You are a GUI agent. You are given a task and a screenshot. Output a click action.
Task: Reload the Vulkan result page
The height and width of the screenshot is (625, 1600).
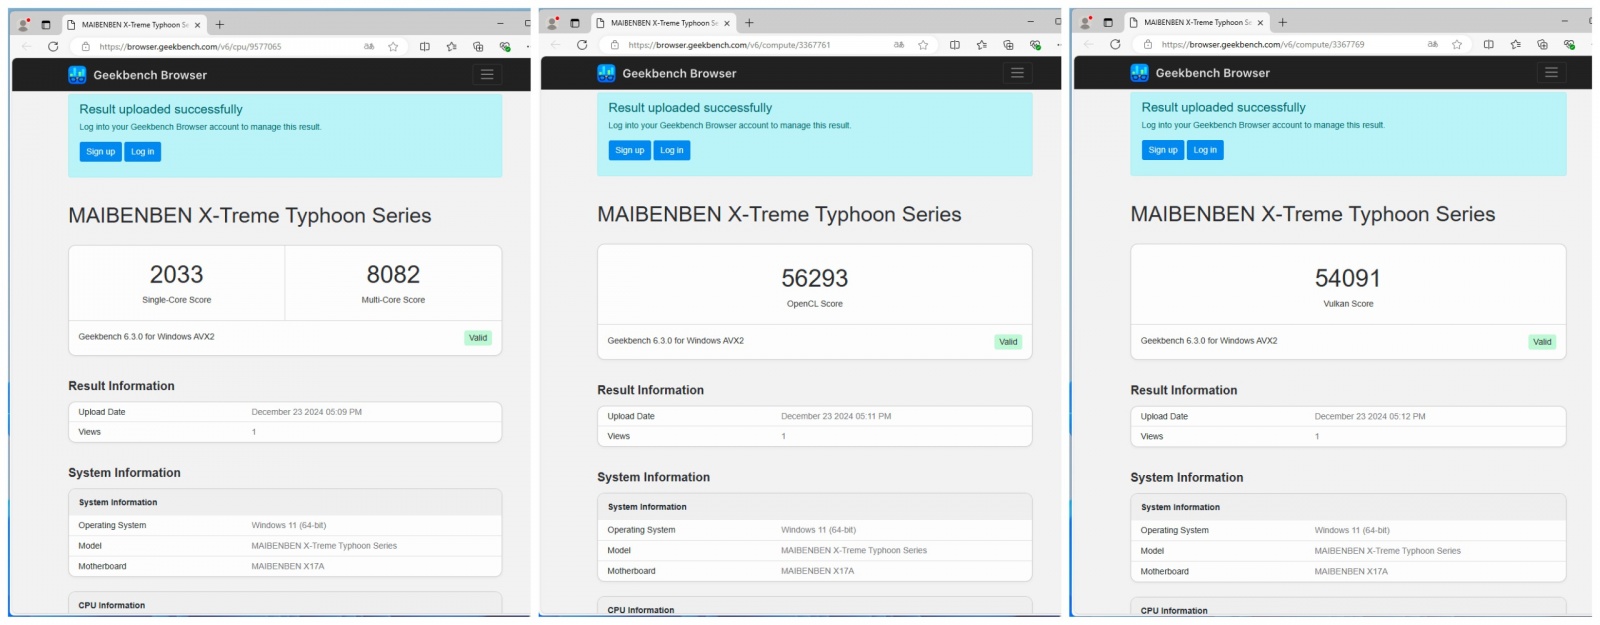(1115, 45)
